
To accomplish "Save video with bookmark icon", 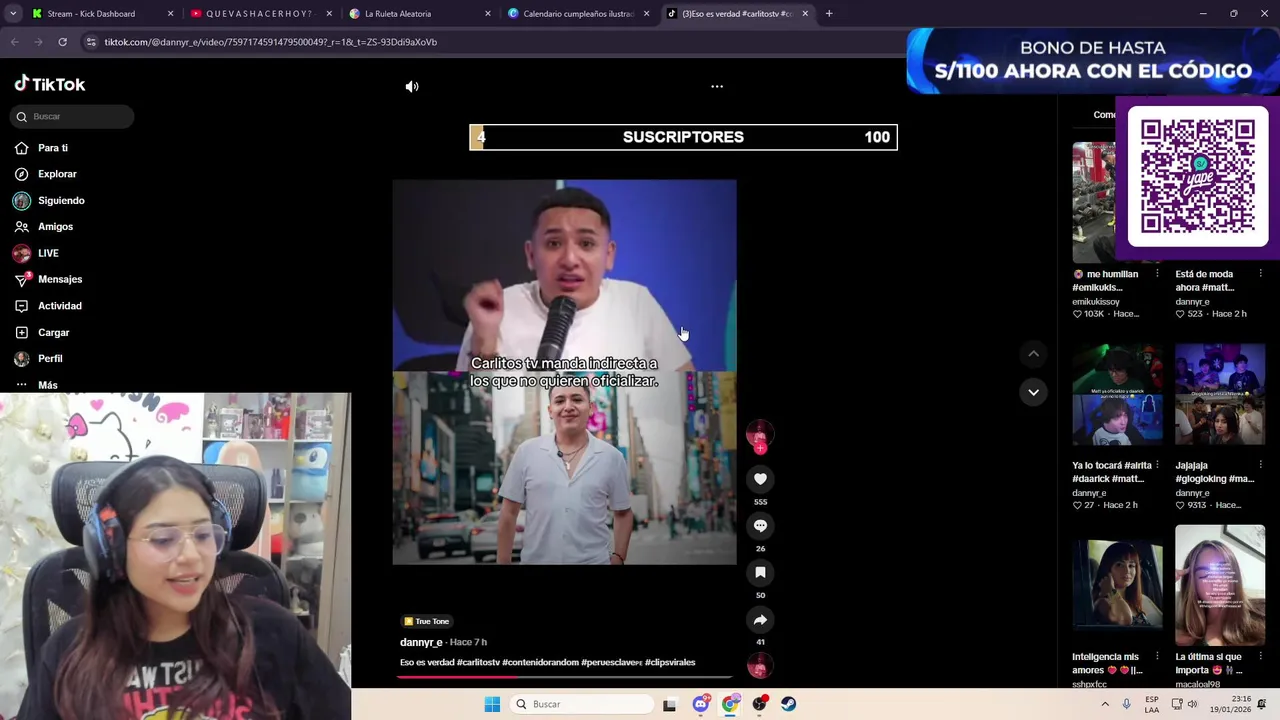I will pyautogui.click(x=760, y=573).
